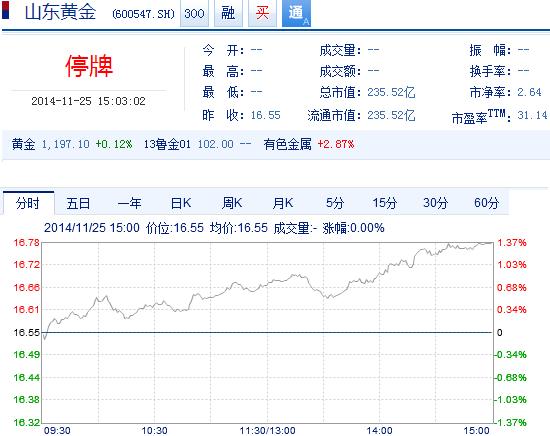Image resolution: width=550 pixels, height=436 pixels.
Task: Click the 09:30 time axis label
Action: coord(57,430)
